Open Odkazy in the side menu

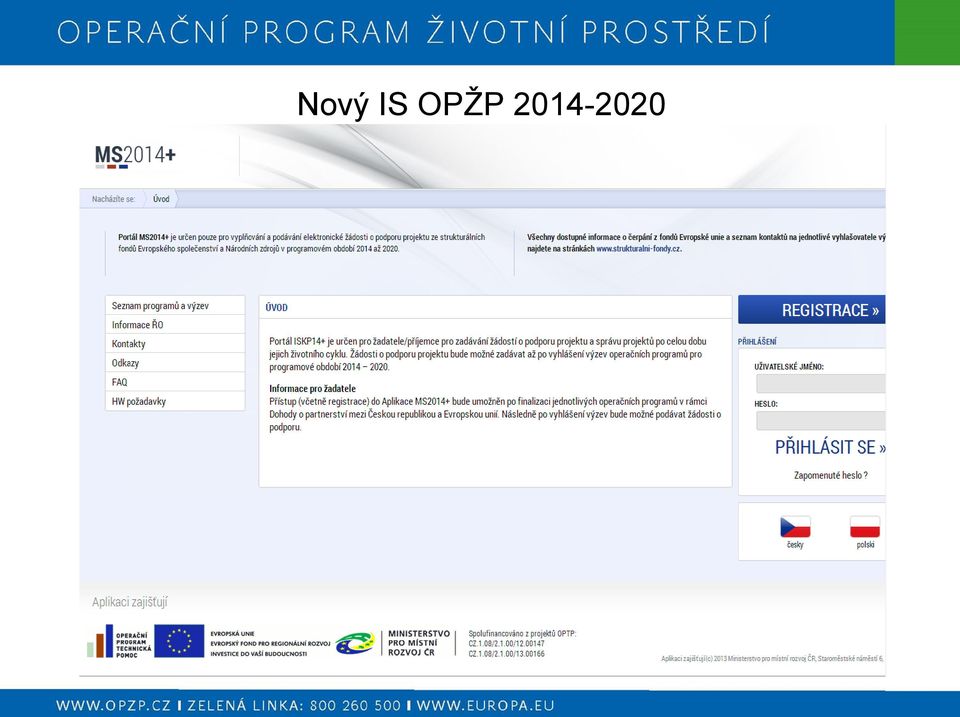[175, 362]
